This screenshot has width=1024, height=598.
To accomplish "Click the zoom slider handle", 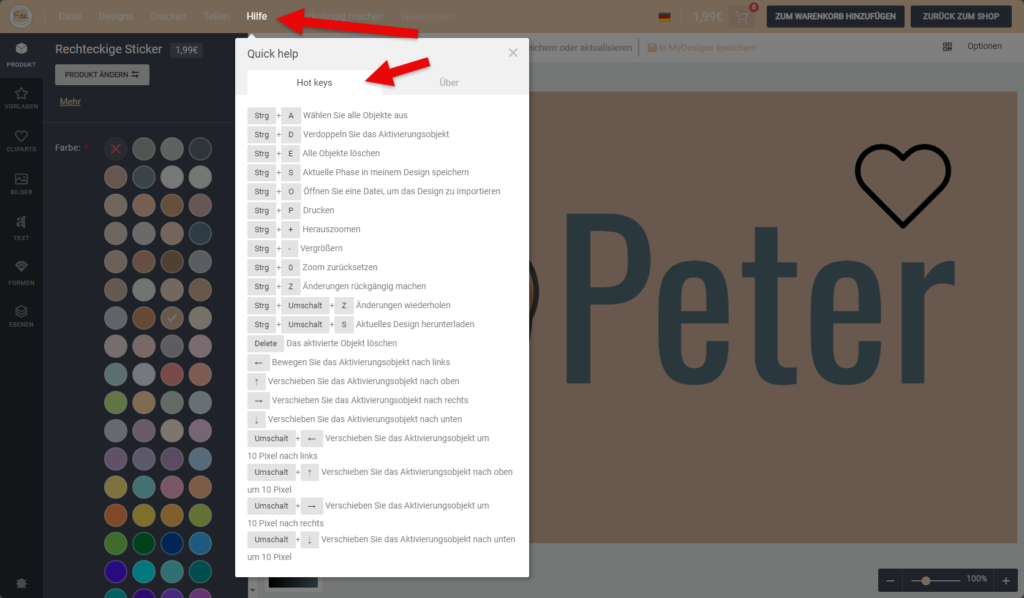I will (x=927, y=580).
